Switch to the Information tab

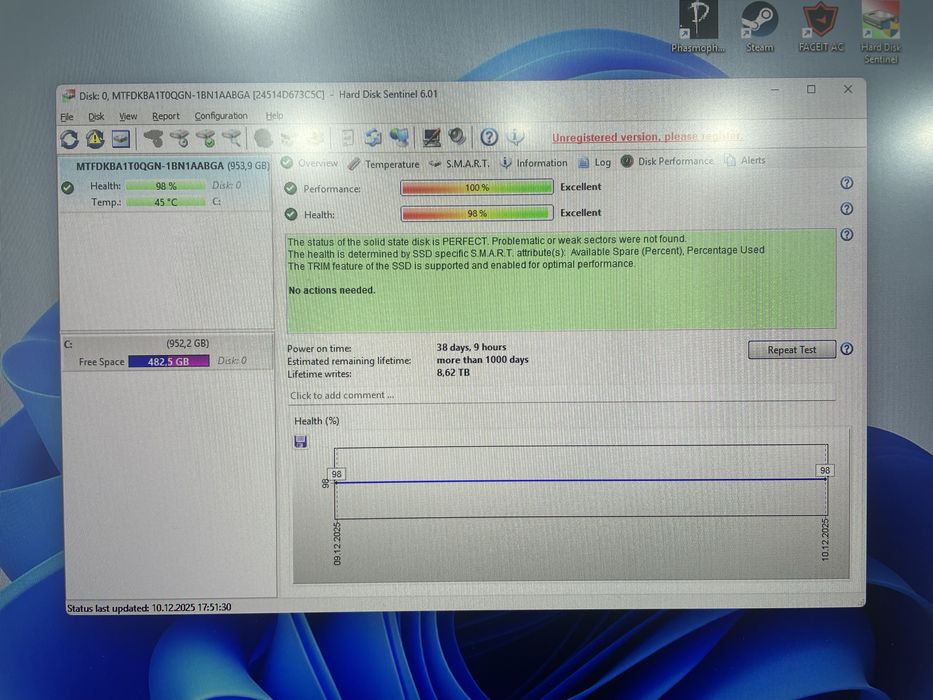click(534, 162)
